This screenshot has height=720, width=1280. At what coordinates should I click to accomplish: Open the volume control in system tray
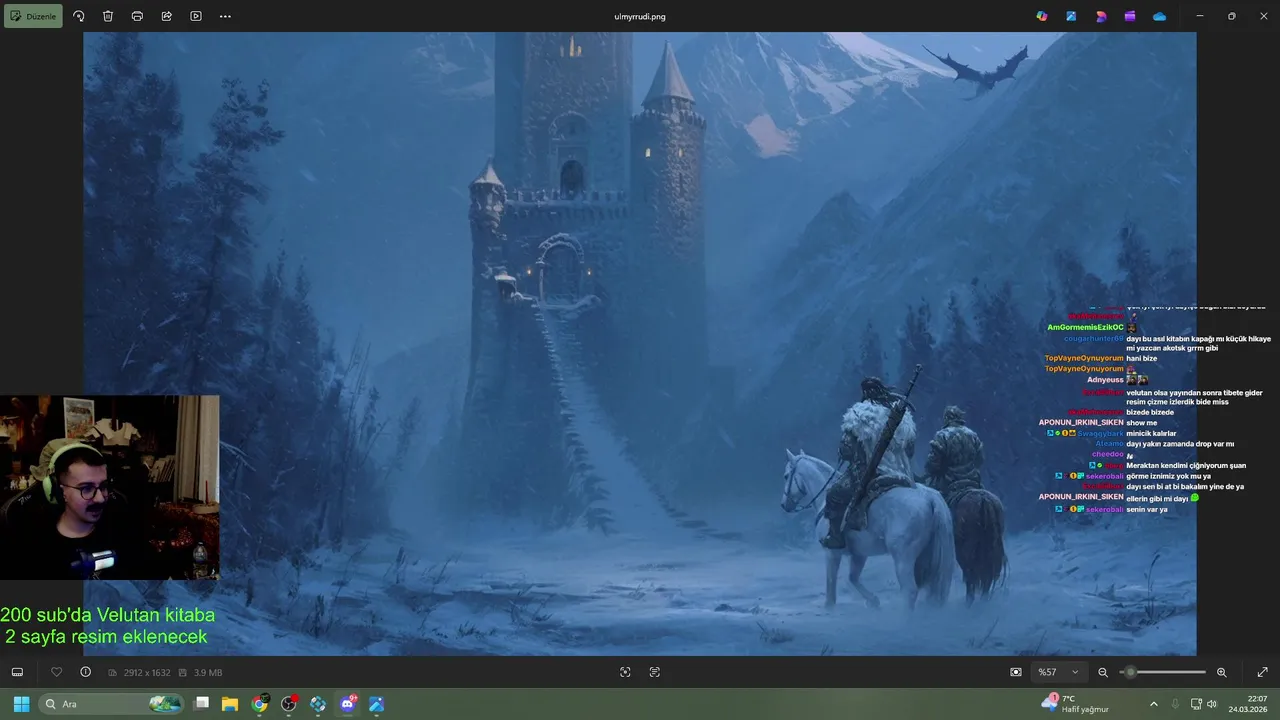pos(1212,704)
